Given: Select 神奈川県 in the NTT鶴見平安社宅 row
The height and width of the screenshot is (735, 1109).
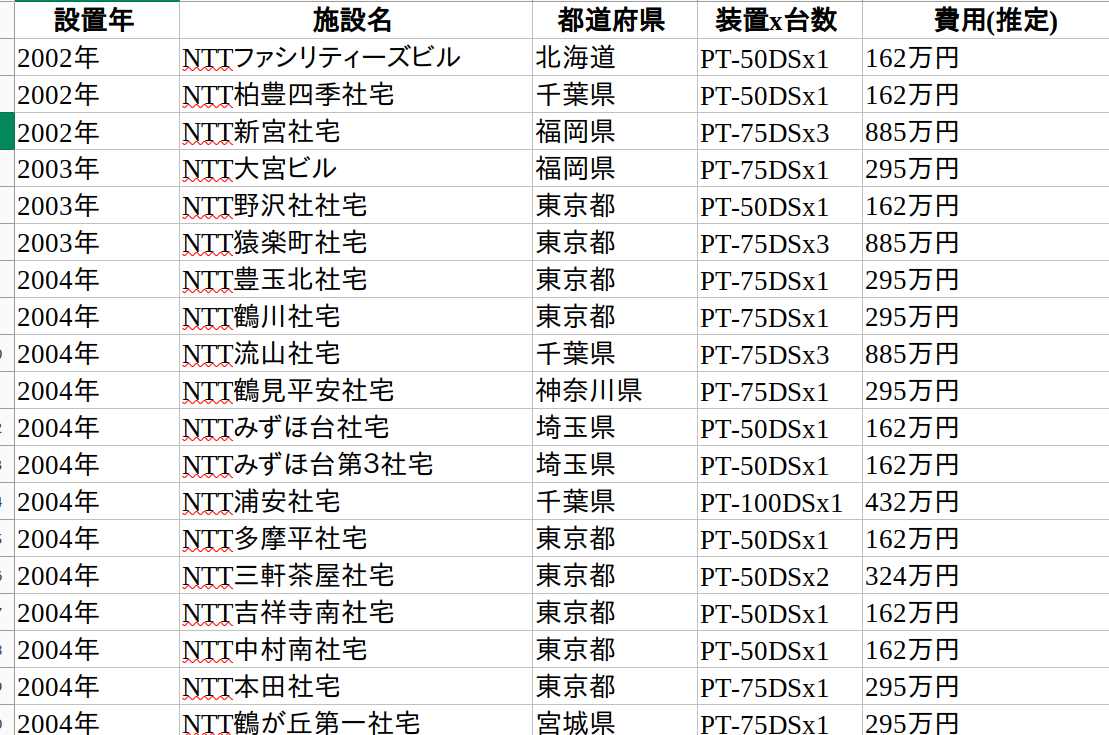Looking at the screenshot, I should 615,390.
